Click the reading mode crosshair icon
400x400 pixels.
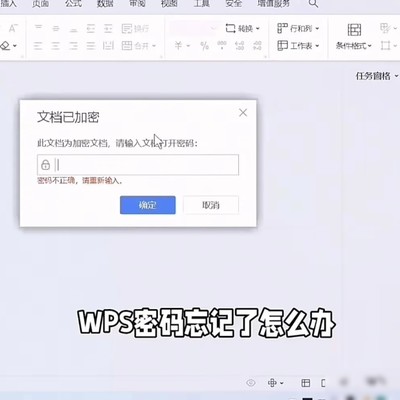(x=272, y=383)
